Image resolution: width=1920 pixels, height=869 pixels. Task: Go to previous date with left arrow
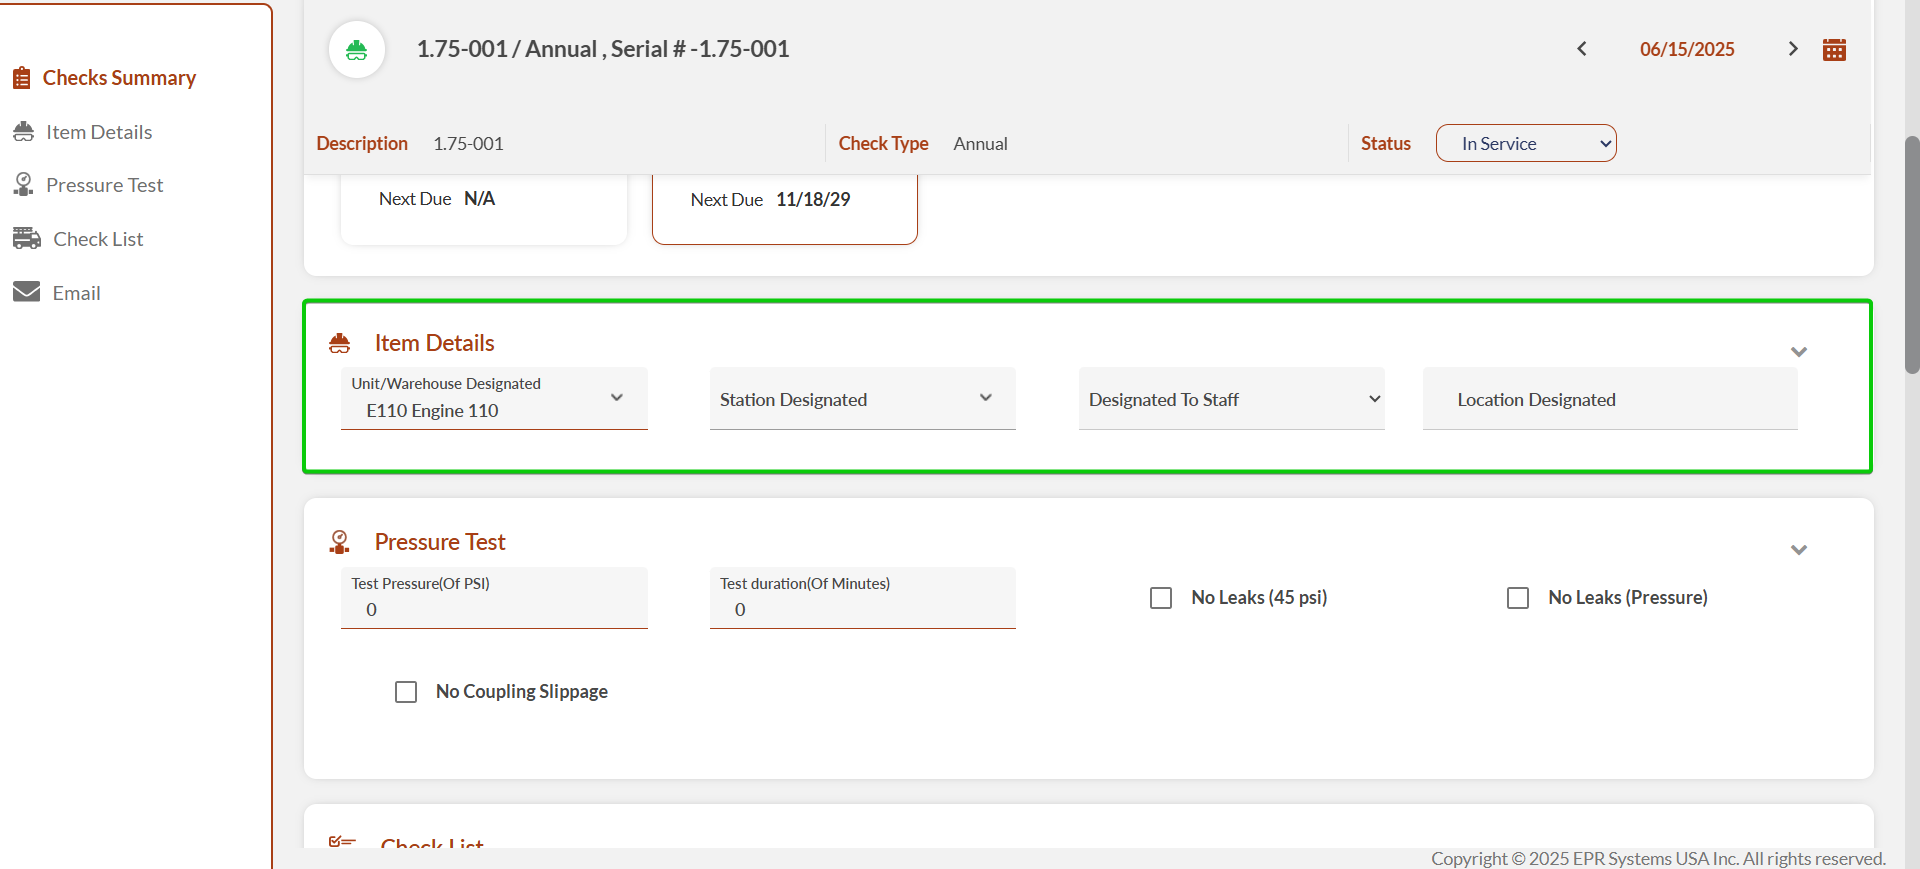click(1582, 49)
